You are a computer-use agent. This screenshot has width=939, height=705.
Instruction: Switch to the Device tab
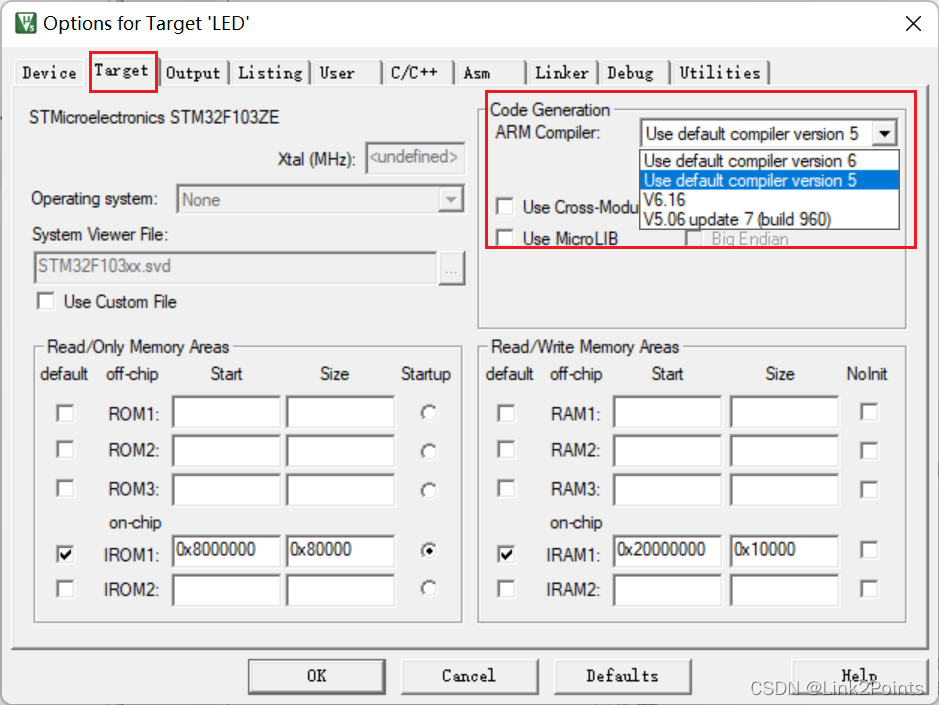(50, 73)
